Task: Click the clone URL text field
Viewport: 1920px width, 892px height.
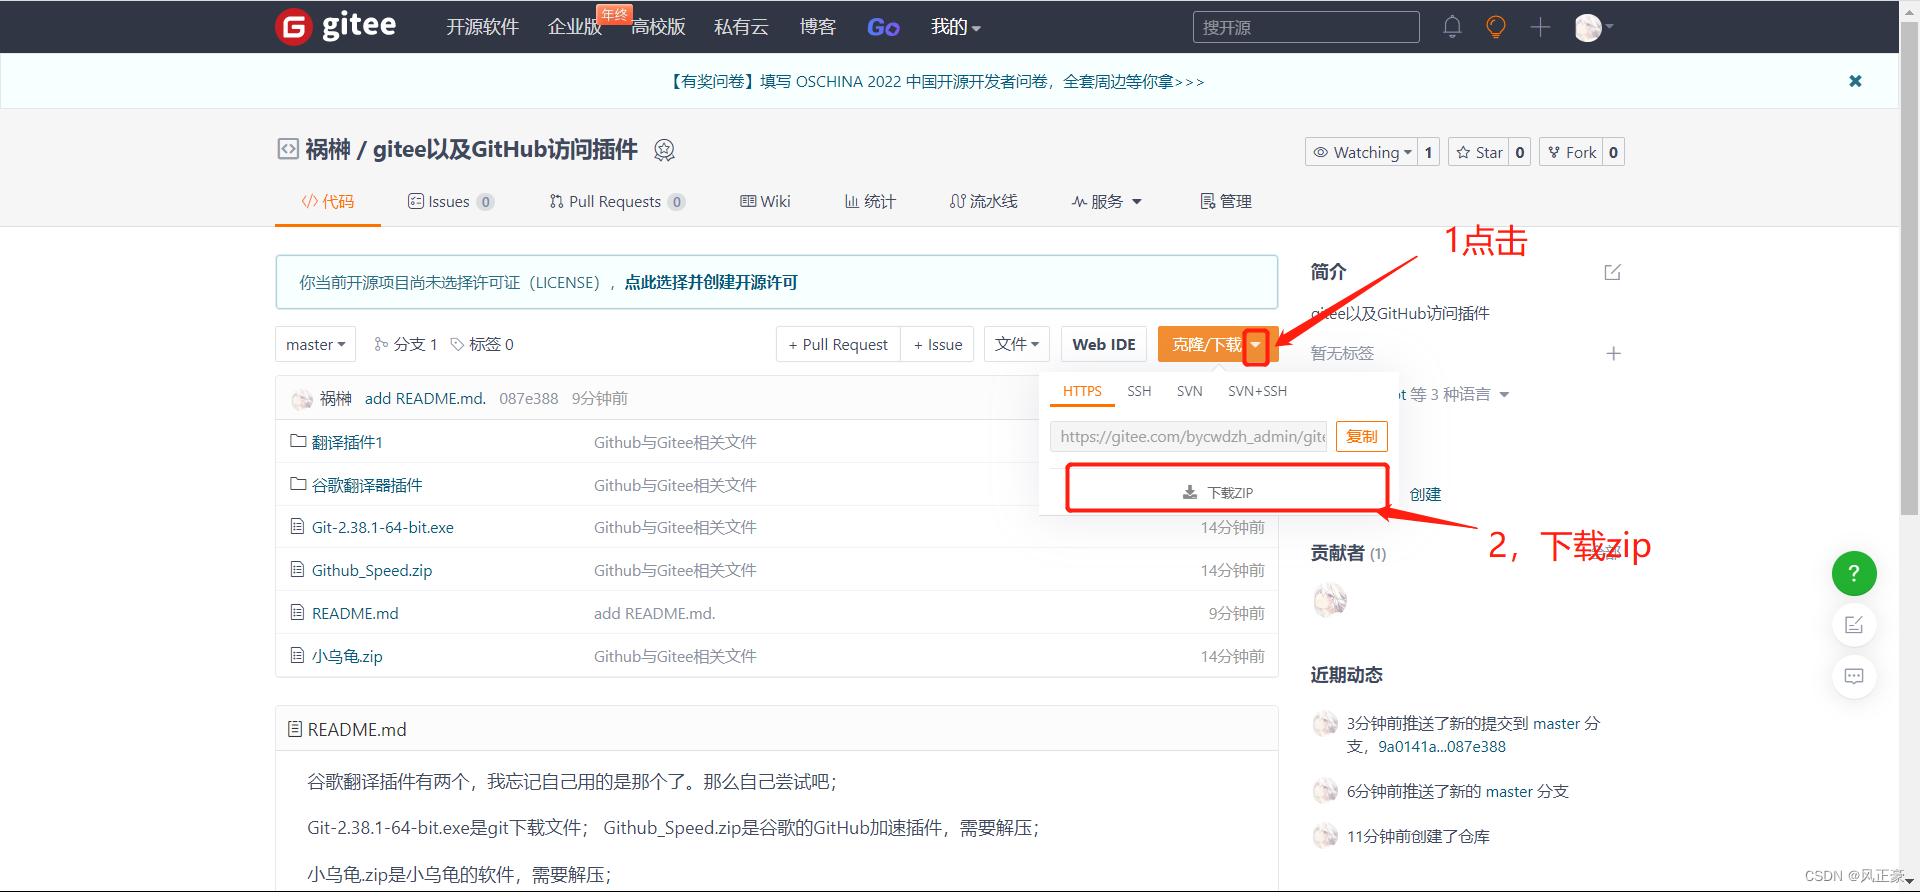Action: [1188, 437]
